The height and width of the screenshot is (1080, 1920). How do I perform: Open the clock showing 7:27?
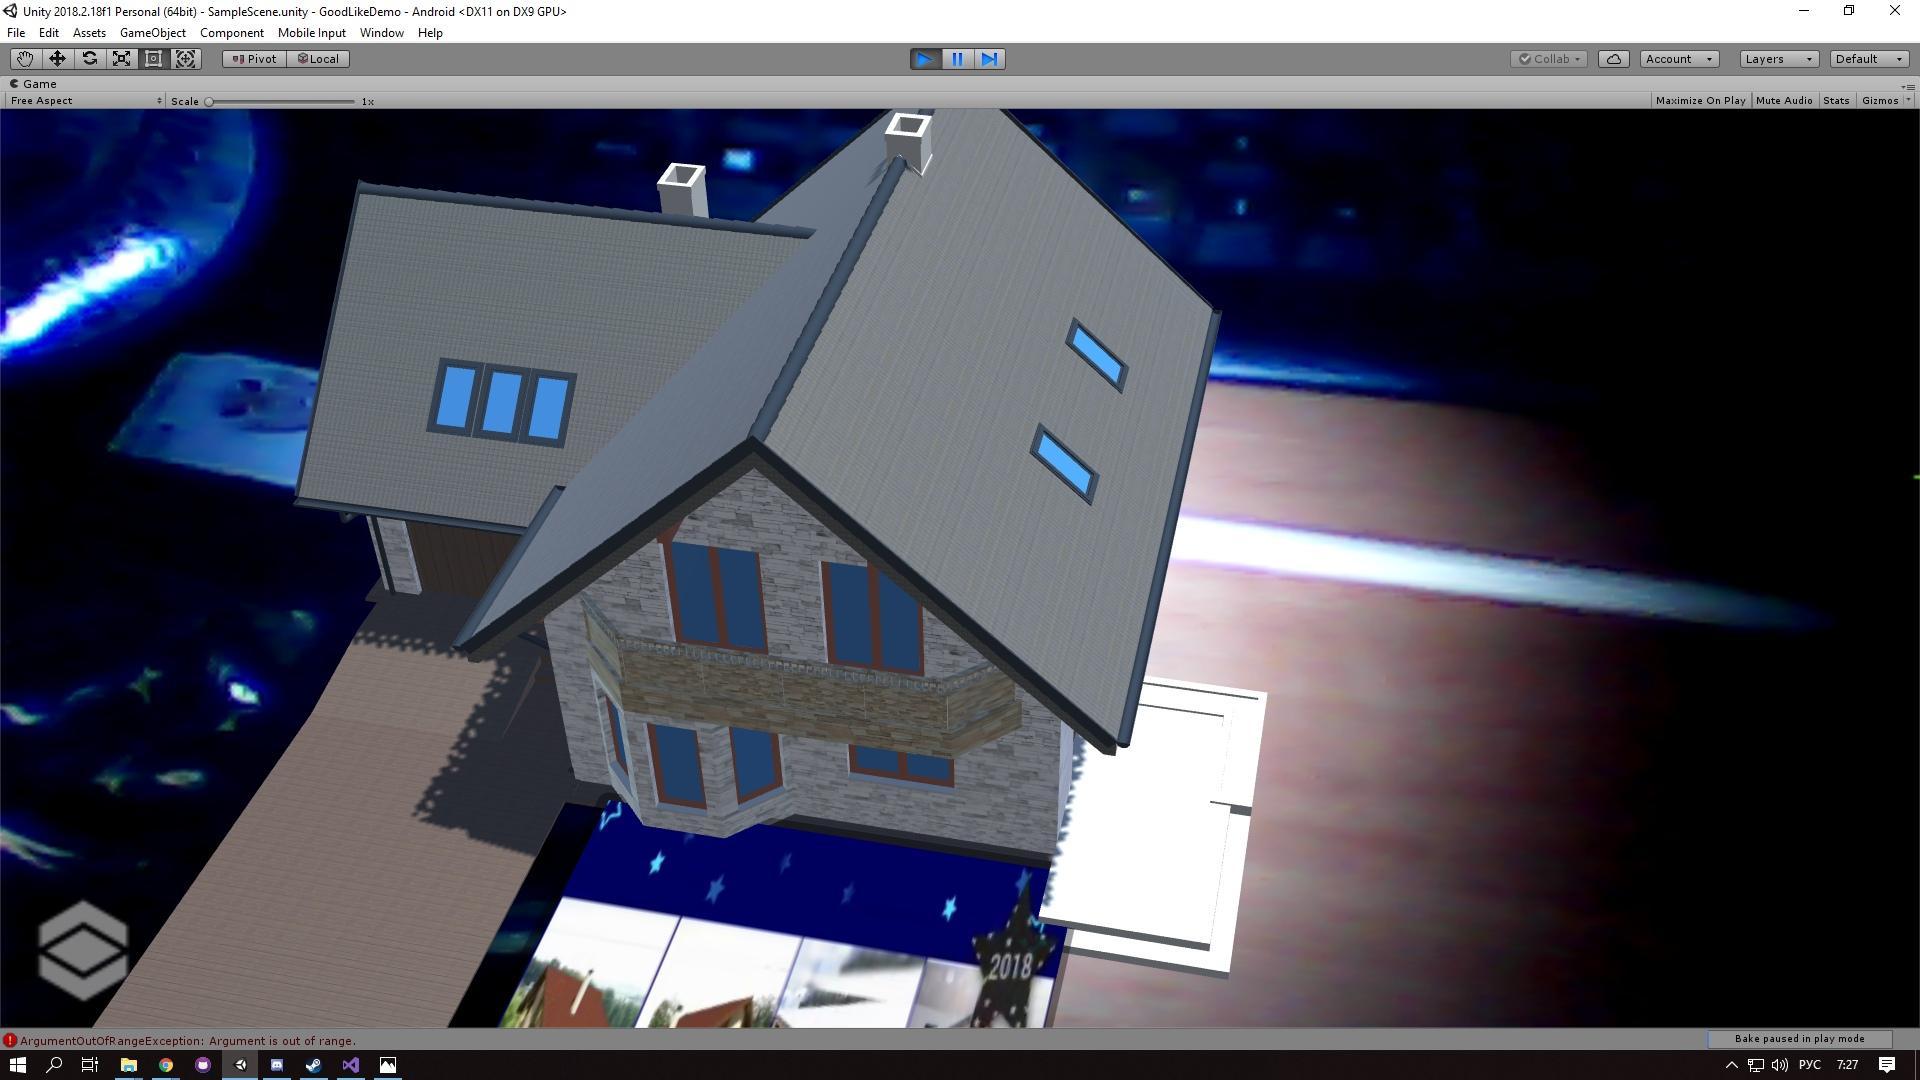[x=1847, y=1065]
